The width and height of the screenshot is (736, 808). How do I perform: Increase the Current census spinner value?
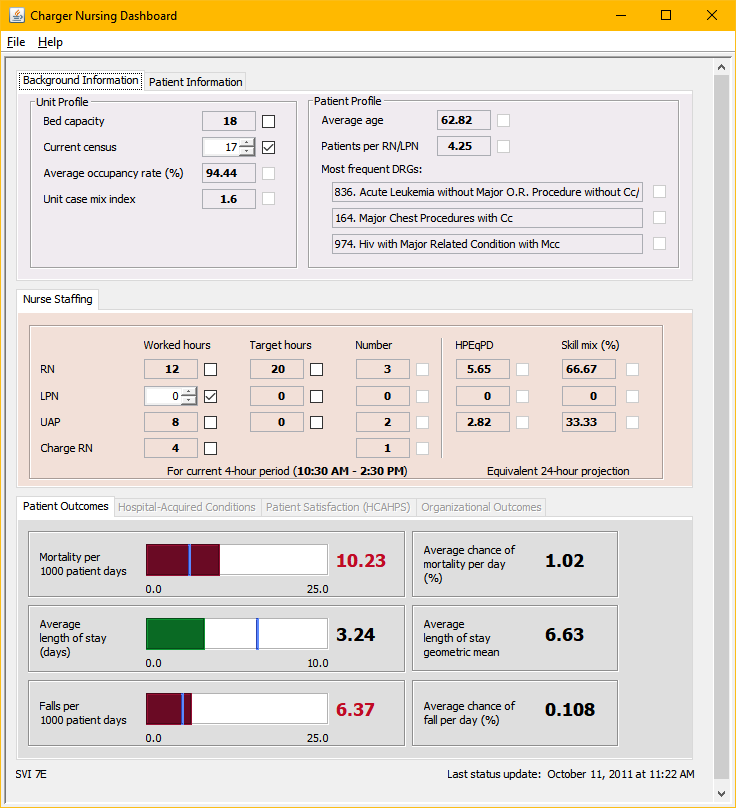point(246,142)
